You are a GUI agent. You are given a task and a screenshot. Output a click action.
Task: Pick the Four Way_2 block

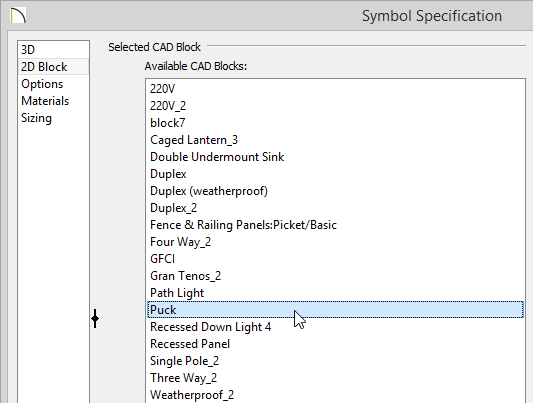(x=335, y=242)
